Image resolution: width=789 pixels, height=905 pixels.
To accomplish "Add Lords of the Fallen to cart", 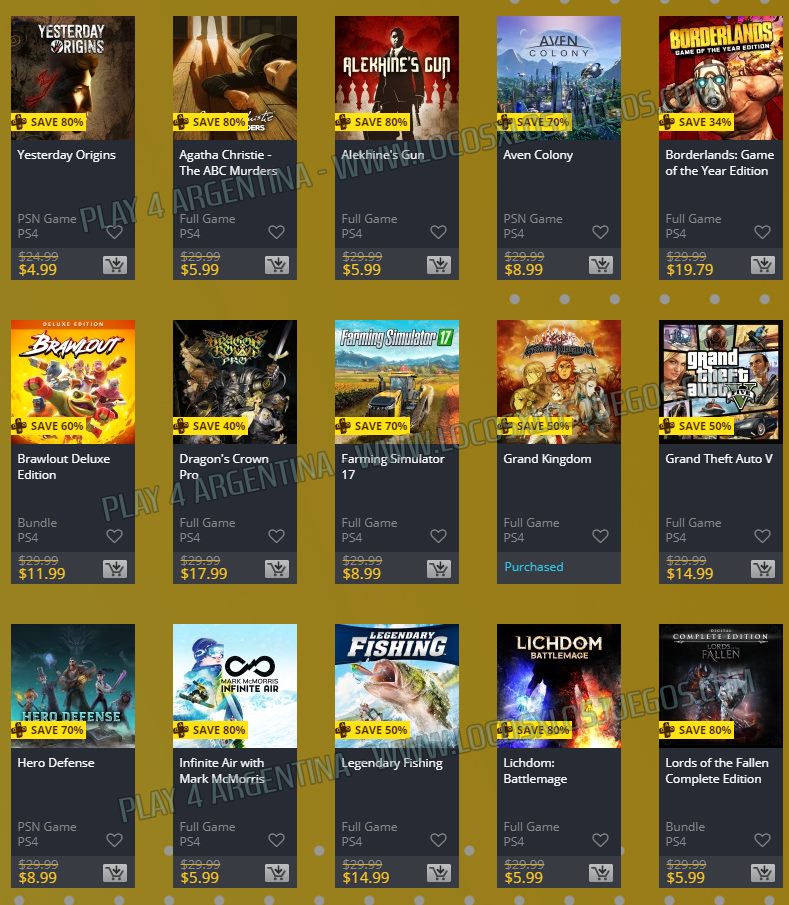I will [763, 873].
